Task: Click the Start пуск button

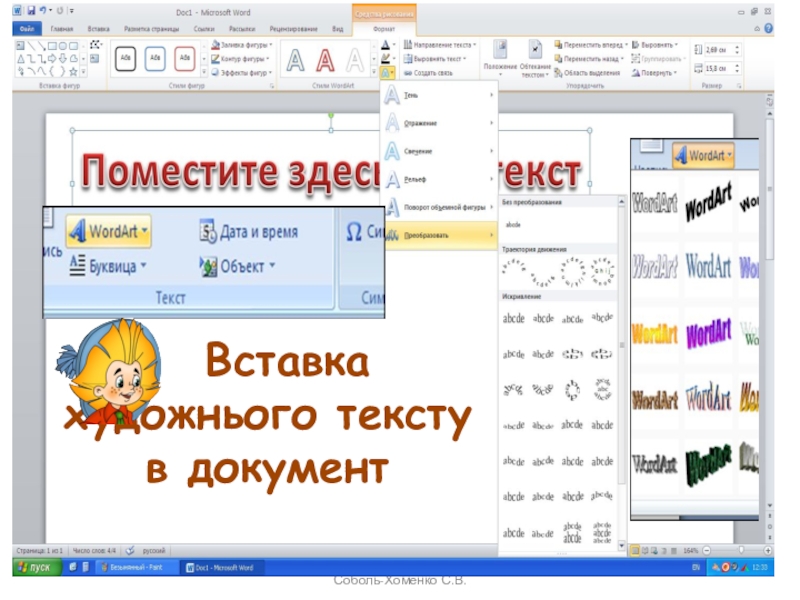Action: (36, 567)
